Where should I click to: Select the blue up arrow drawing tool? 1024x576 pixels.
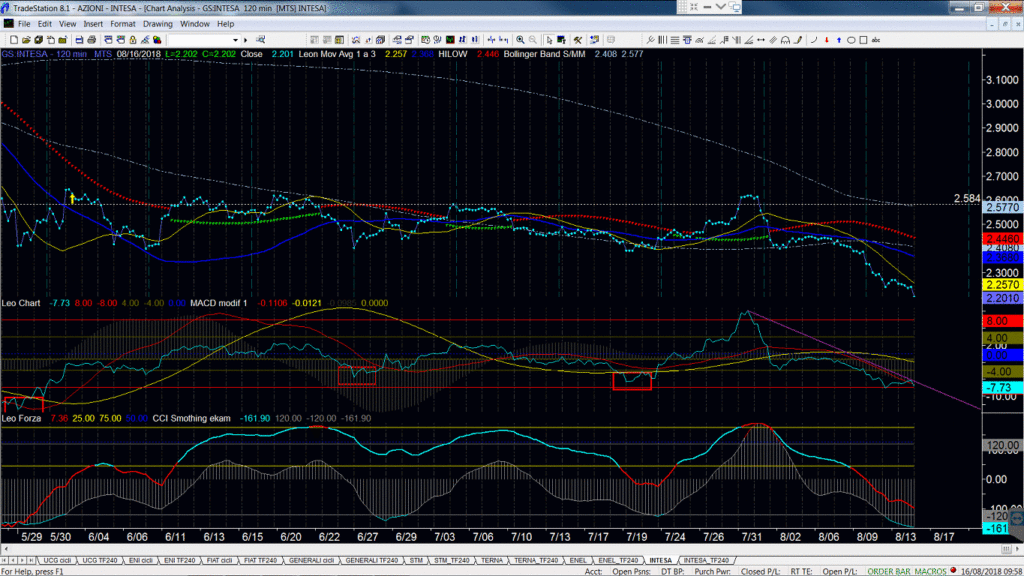(839, 40)
